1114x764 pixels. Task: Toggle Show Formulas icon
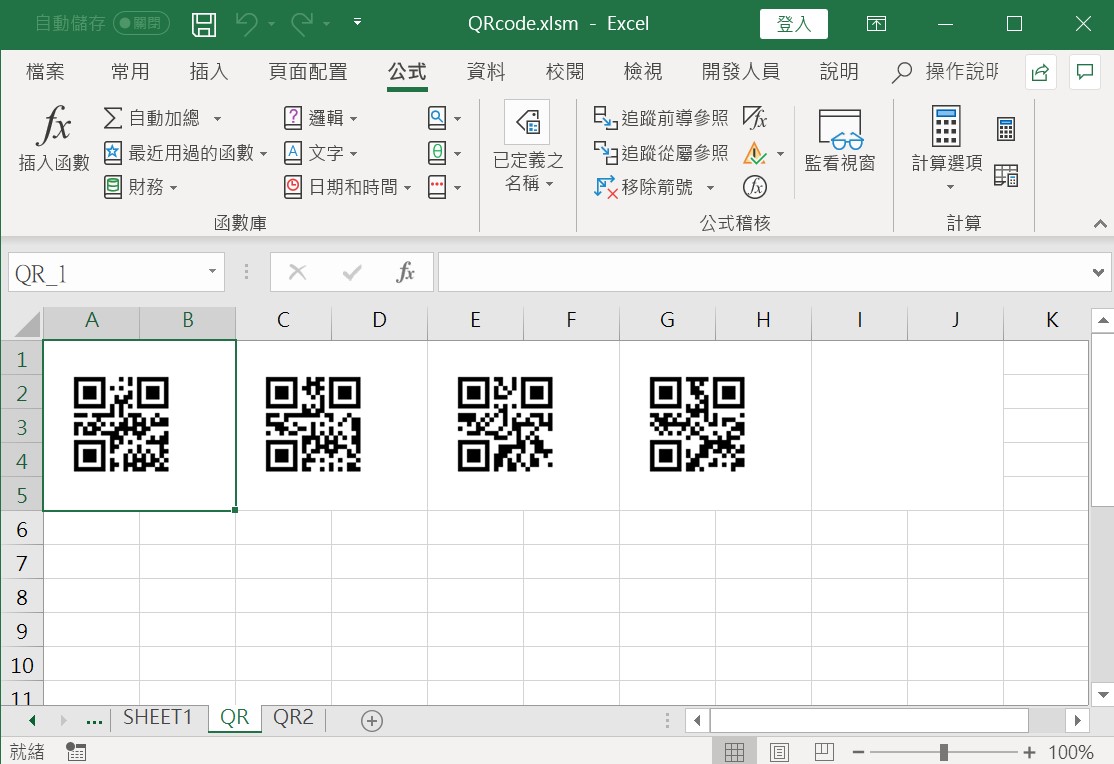click(x=755, y=118)
